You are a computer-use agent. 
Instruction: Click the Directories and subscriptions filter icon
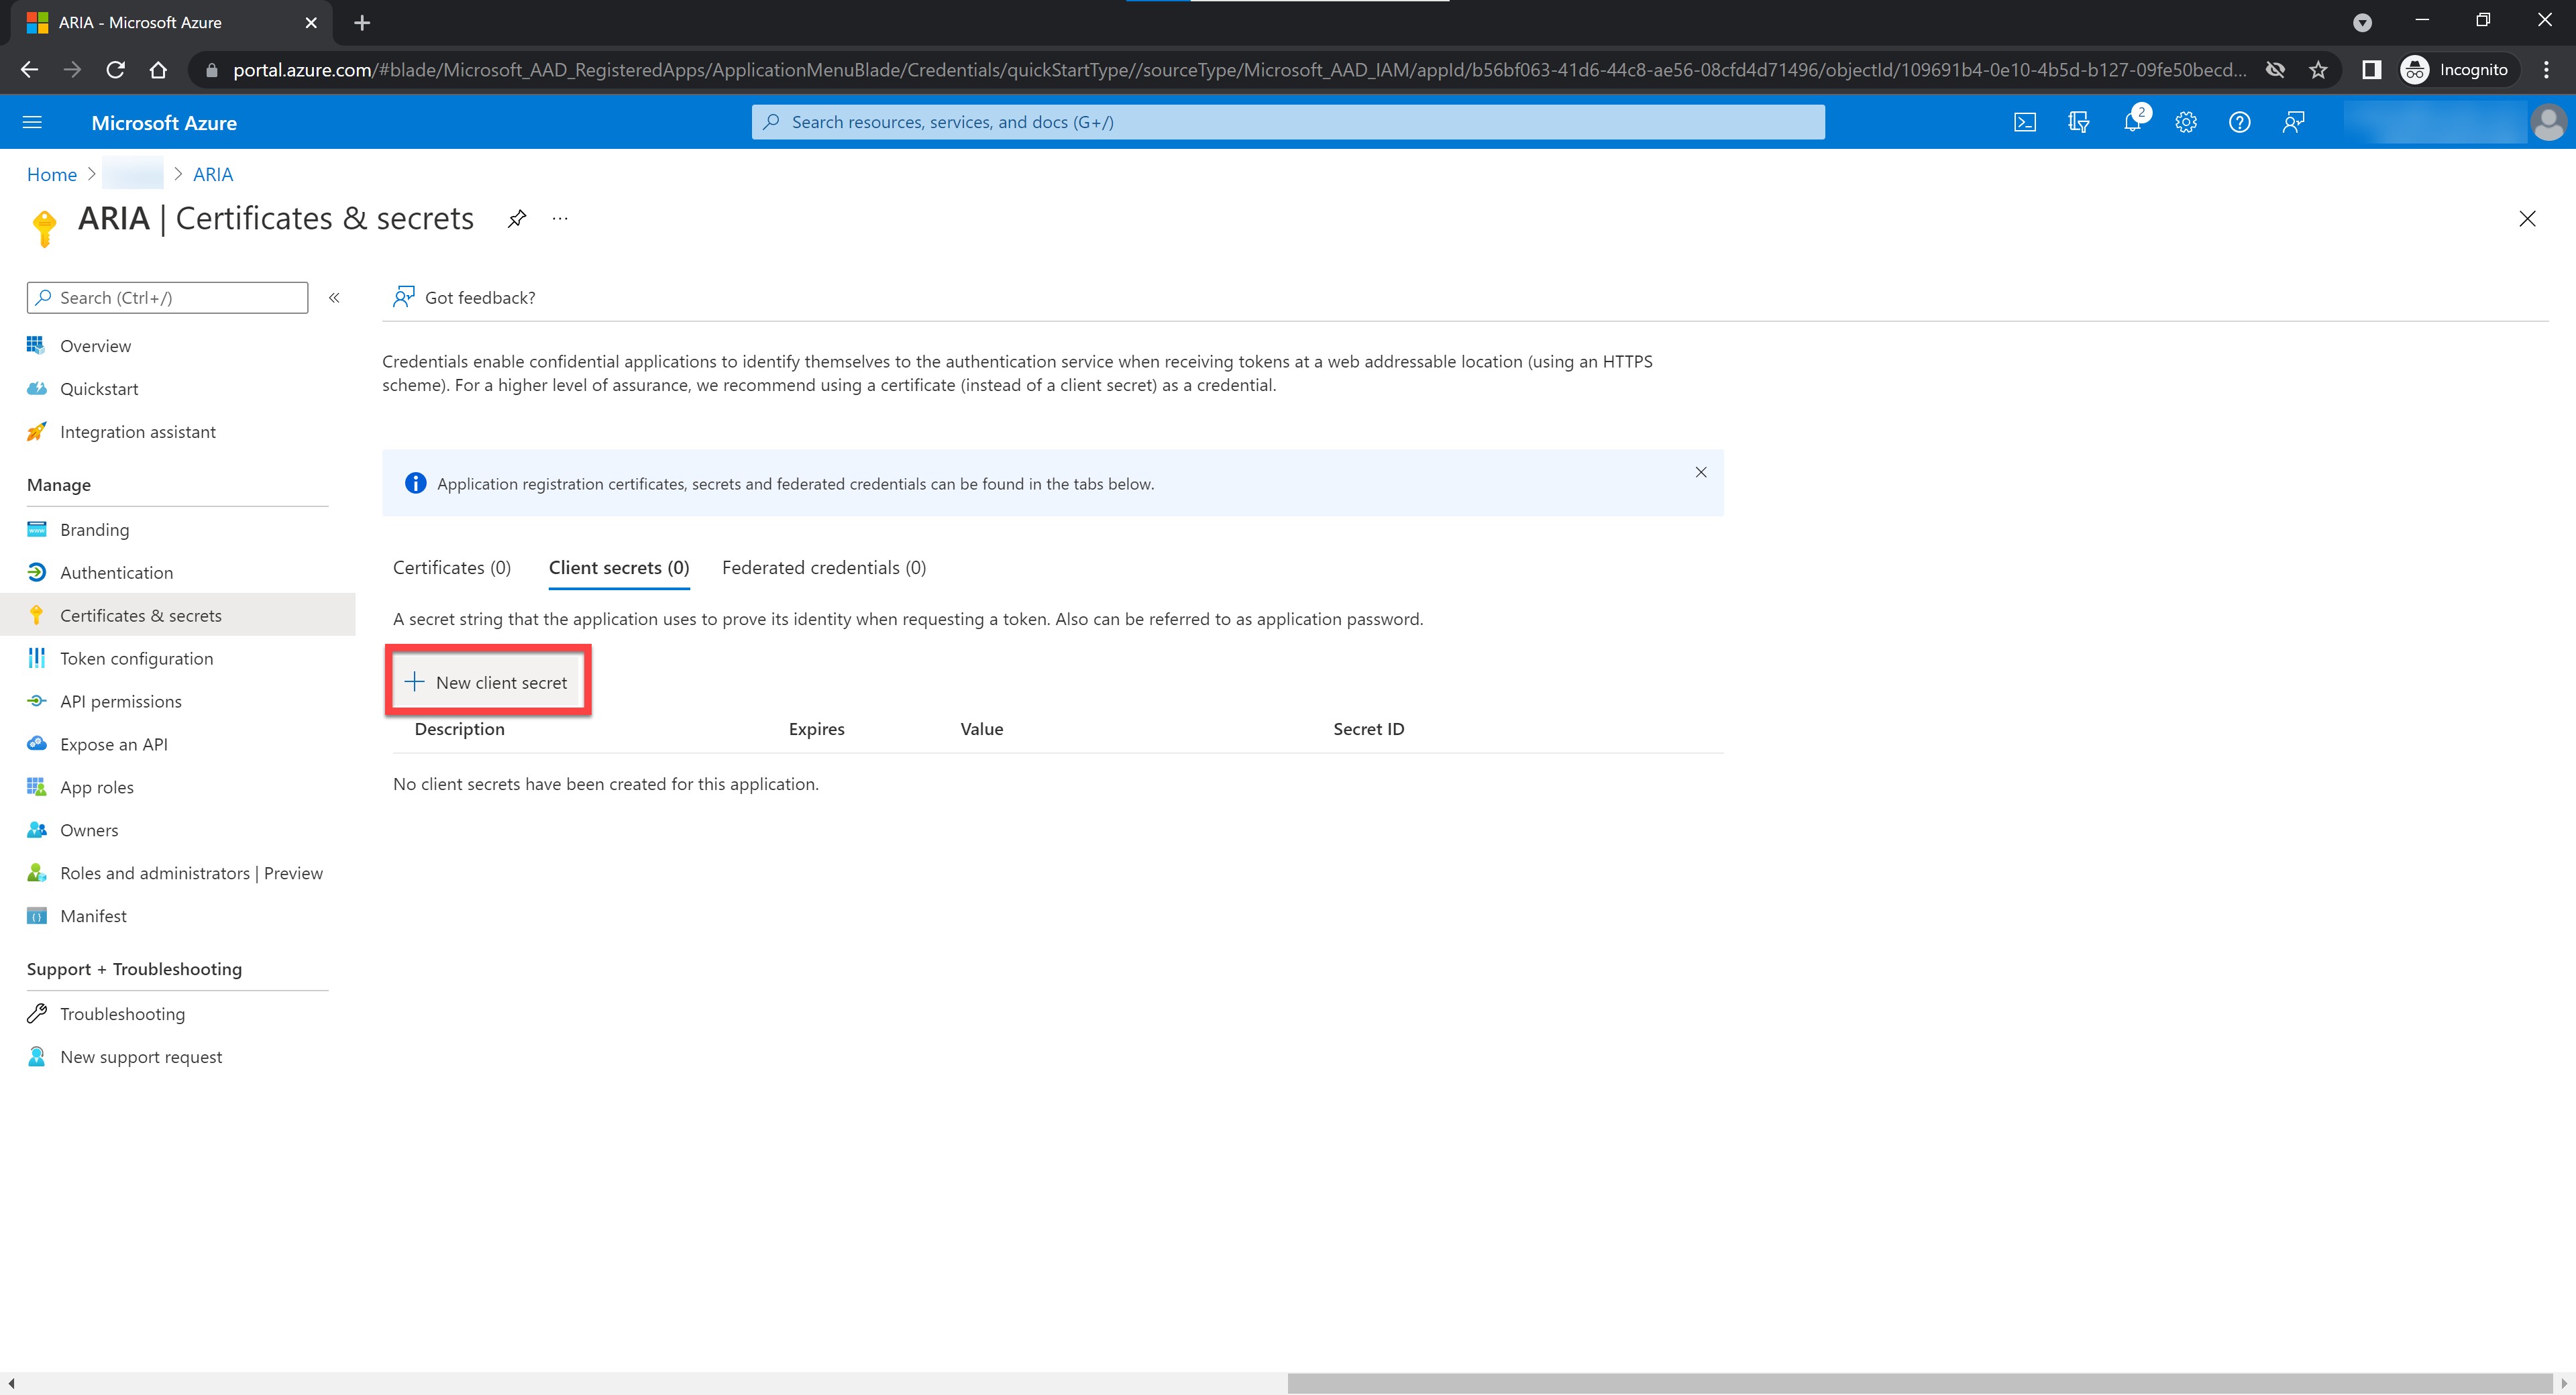(x=2078, y=122)
